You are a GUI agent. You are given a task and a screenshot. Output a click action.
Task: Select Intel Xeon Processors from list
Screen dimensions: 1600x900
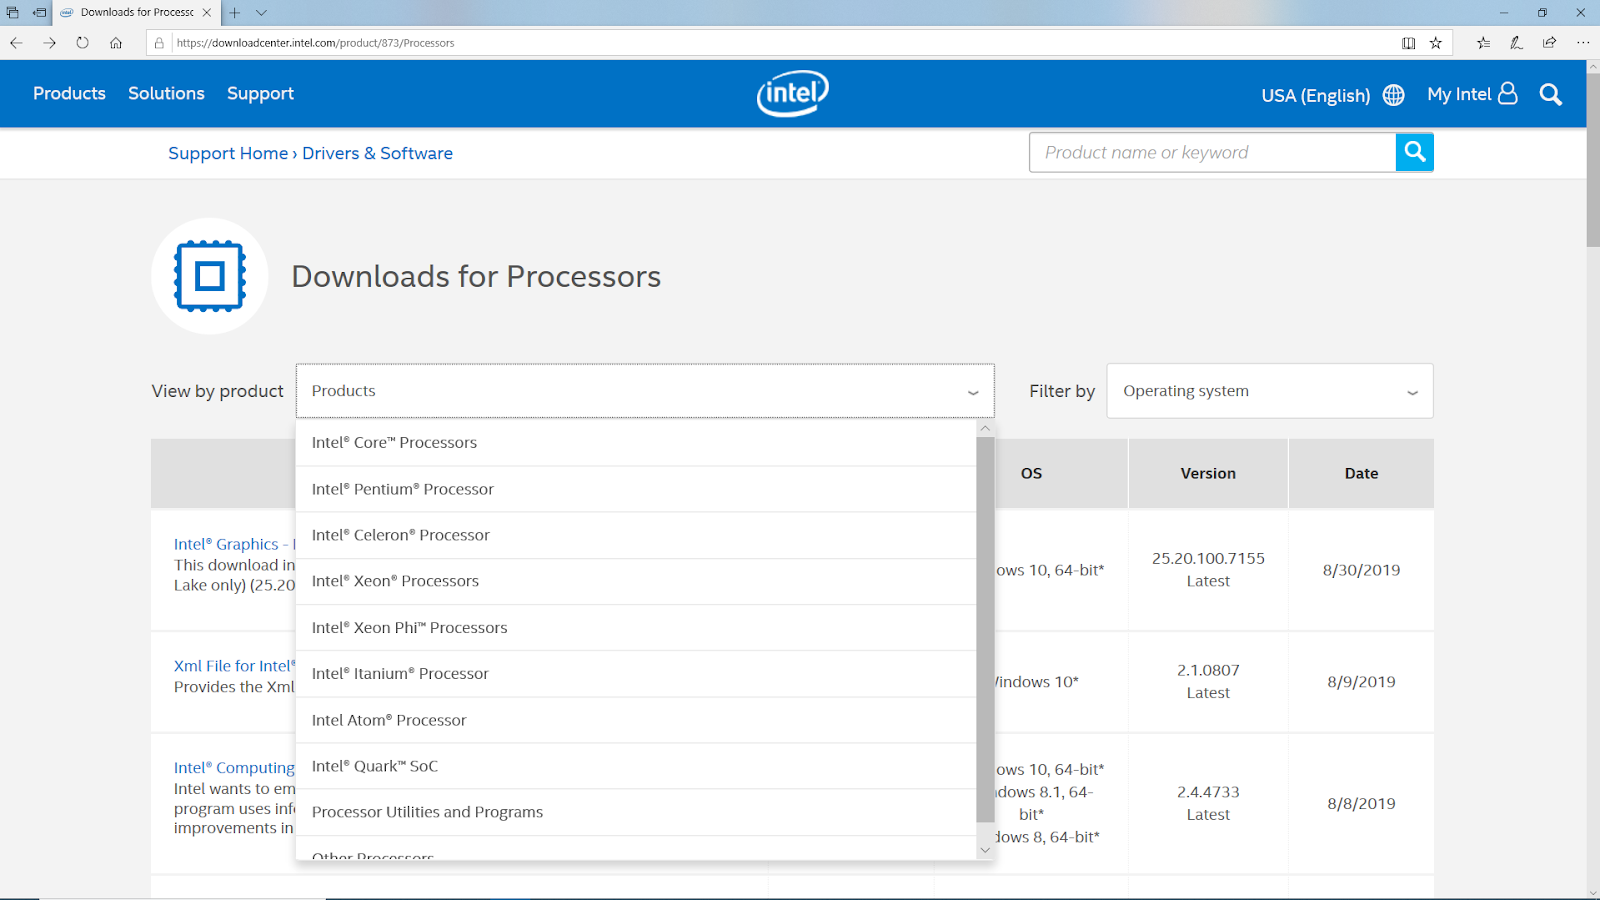point(395,581)
